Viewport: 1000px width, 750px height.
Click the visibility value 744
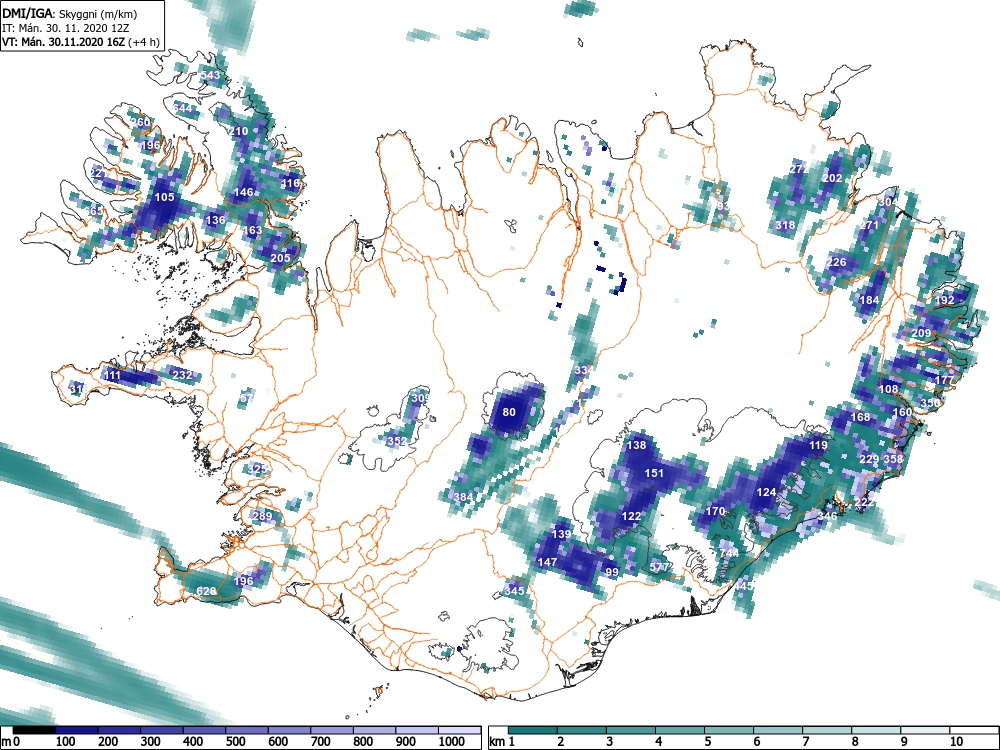[x=729, y=553]
